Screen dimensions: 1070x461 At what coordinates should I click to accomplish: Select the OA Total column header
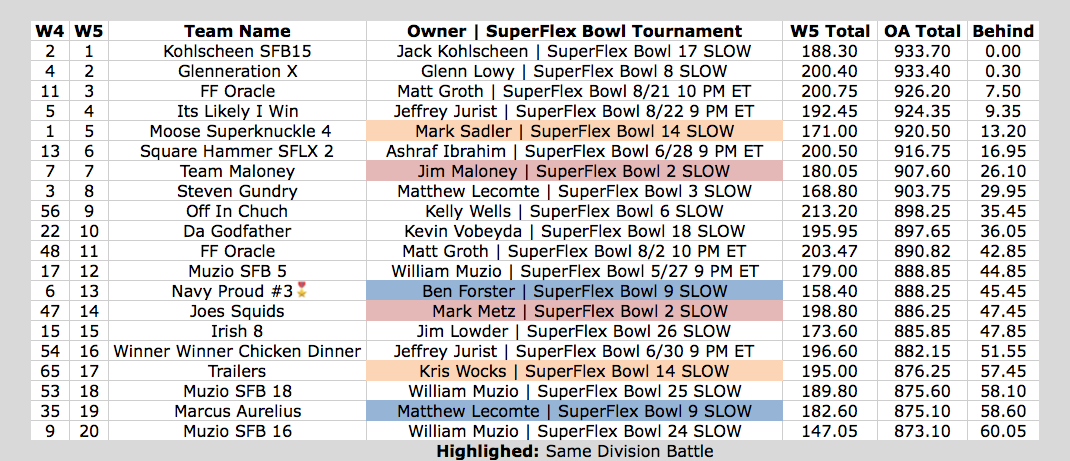pyautogui.click(x=922, y=31)
